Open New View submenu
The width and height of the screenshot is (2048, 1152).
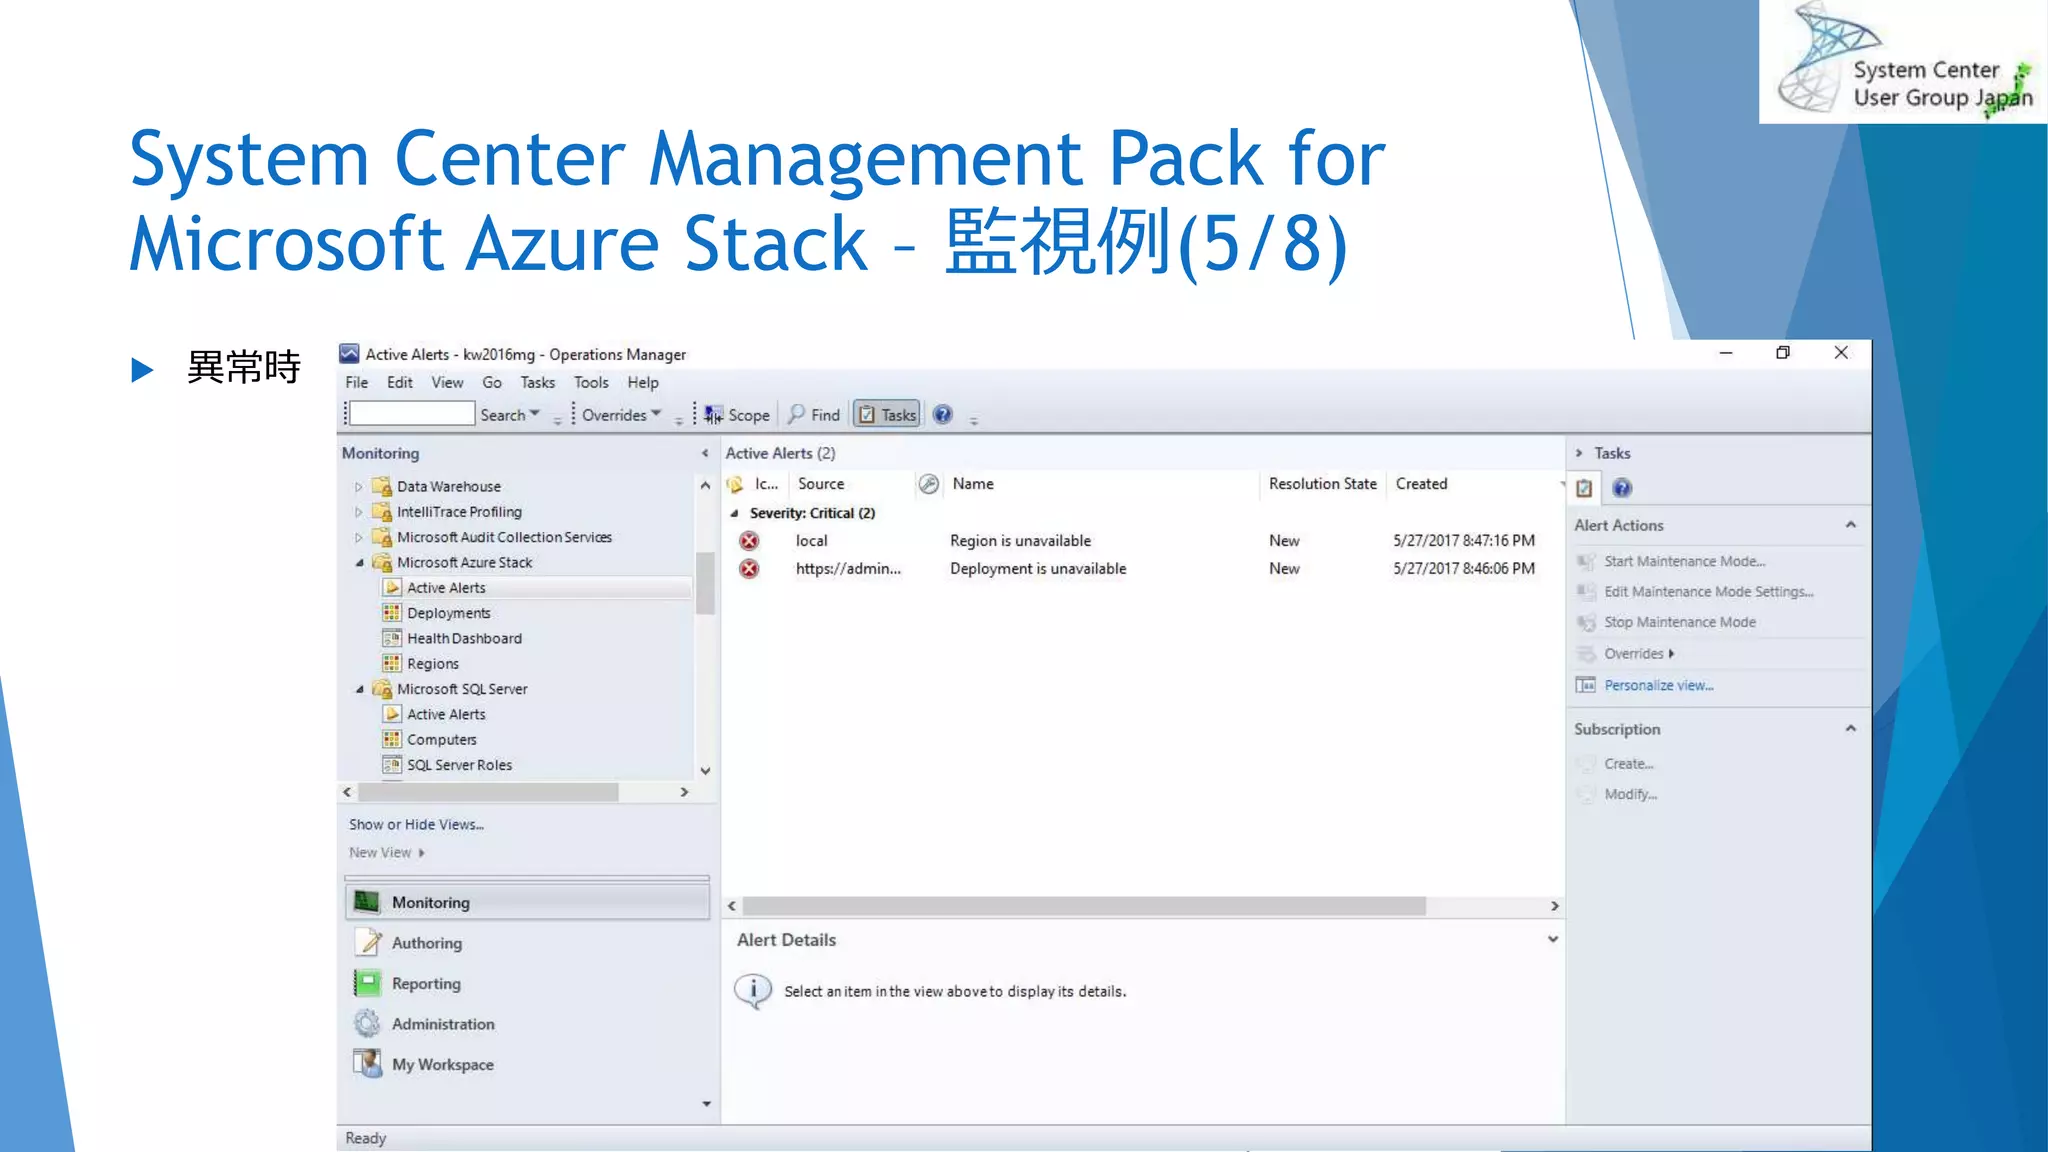click(x=386, y=852)
